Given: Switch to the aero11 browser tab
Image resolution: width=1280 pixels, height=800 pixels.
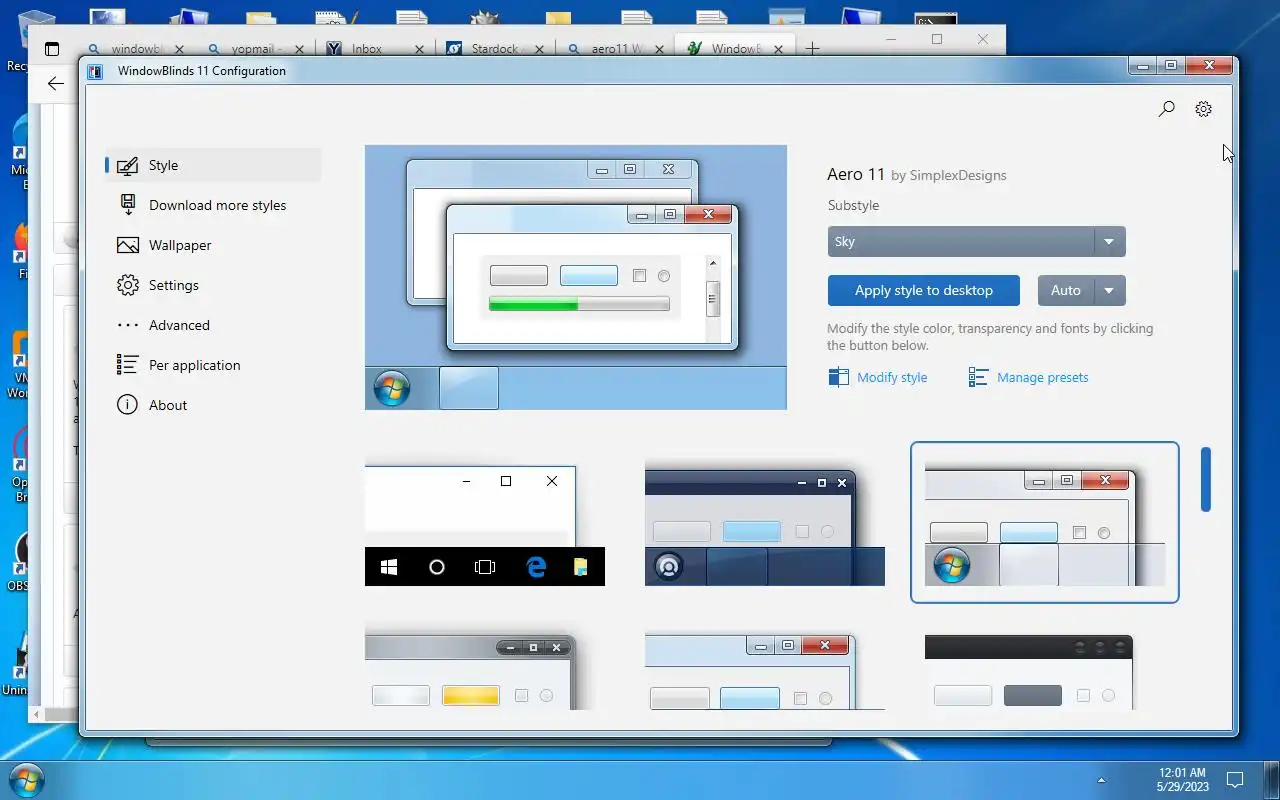Looking at the screenshot, I should (616, 49).
